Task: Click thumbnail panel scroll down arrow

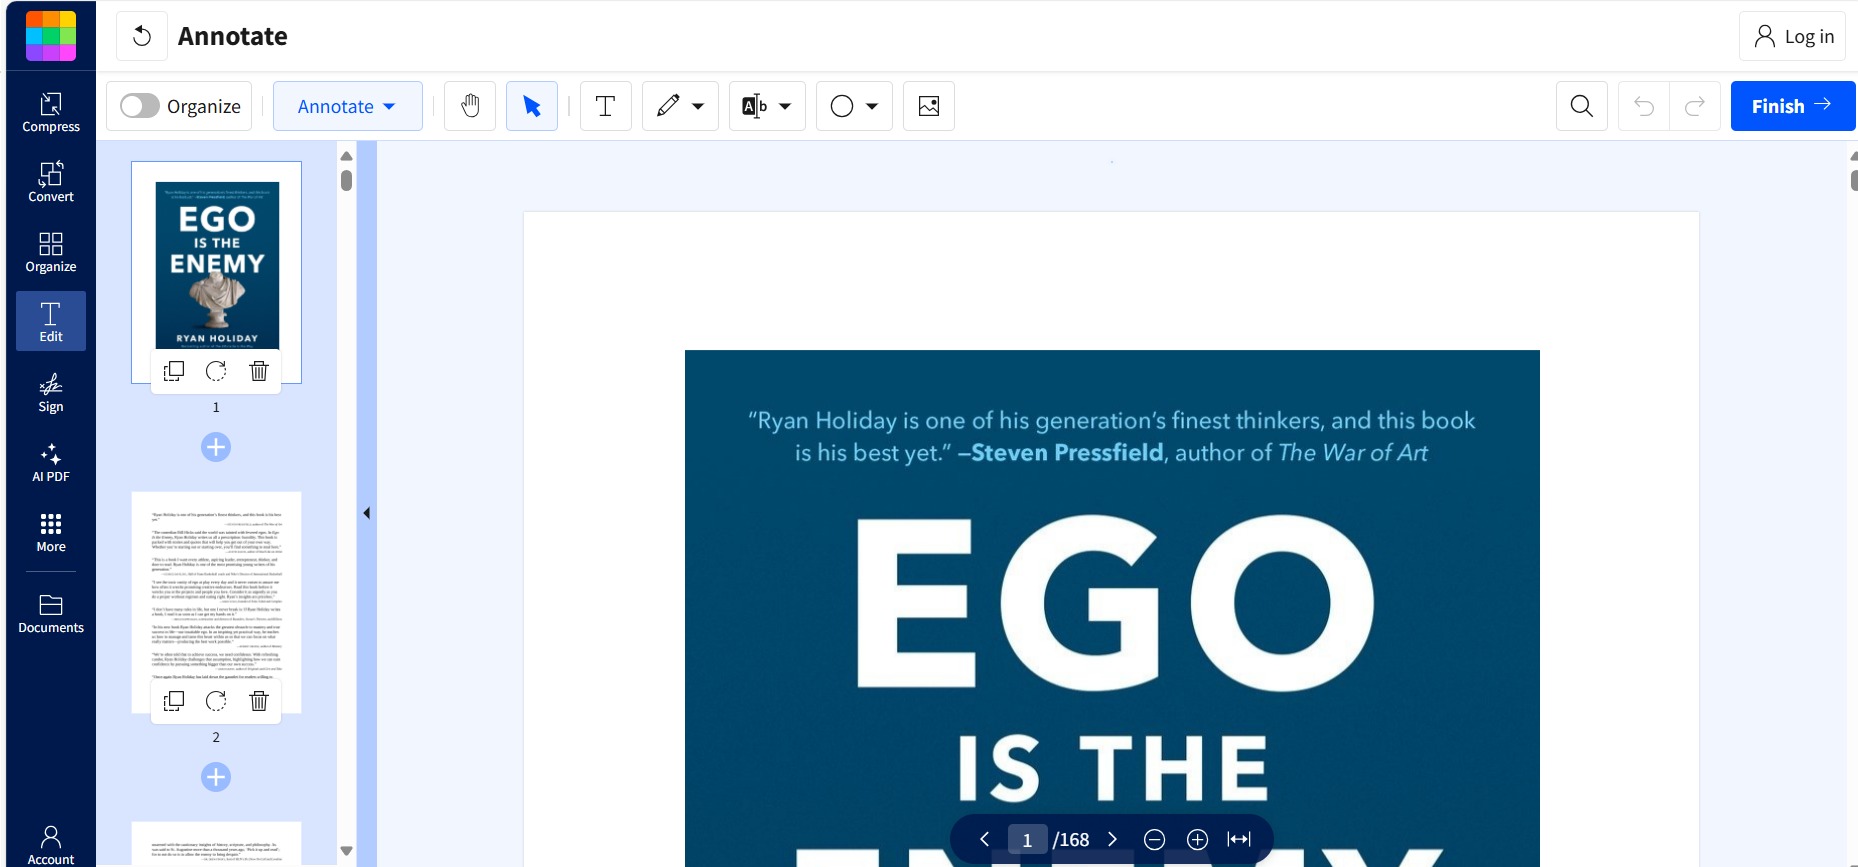Action: coord(346,851)
